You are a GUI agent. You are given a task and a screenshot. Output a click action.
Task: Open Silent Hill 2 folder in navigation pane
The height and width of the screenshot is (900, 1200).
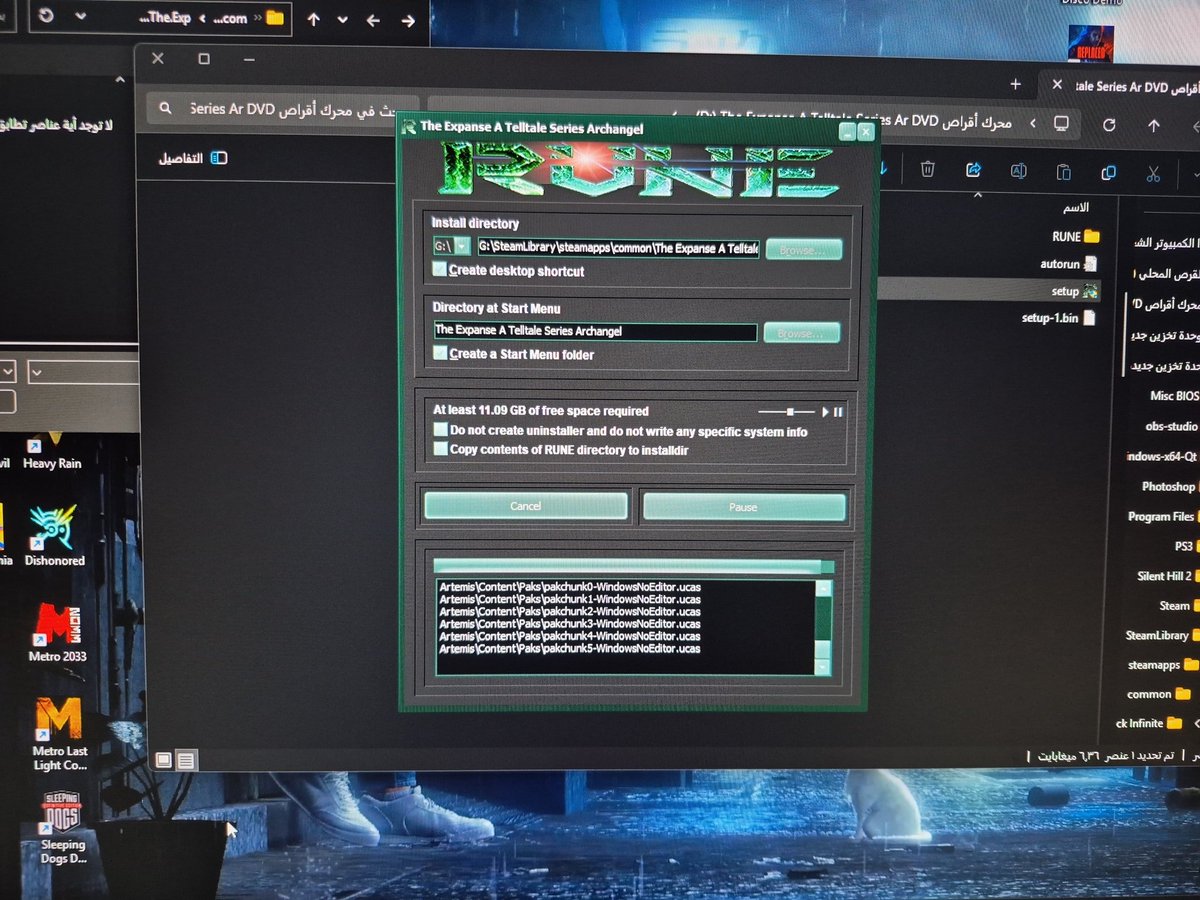pyautogui.click(x=1168, y=576)
